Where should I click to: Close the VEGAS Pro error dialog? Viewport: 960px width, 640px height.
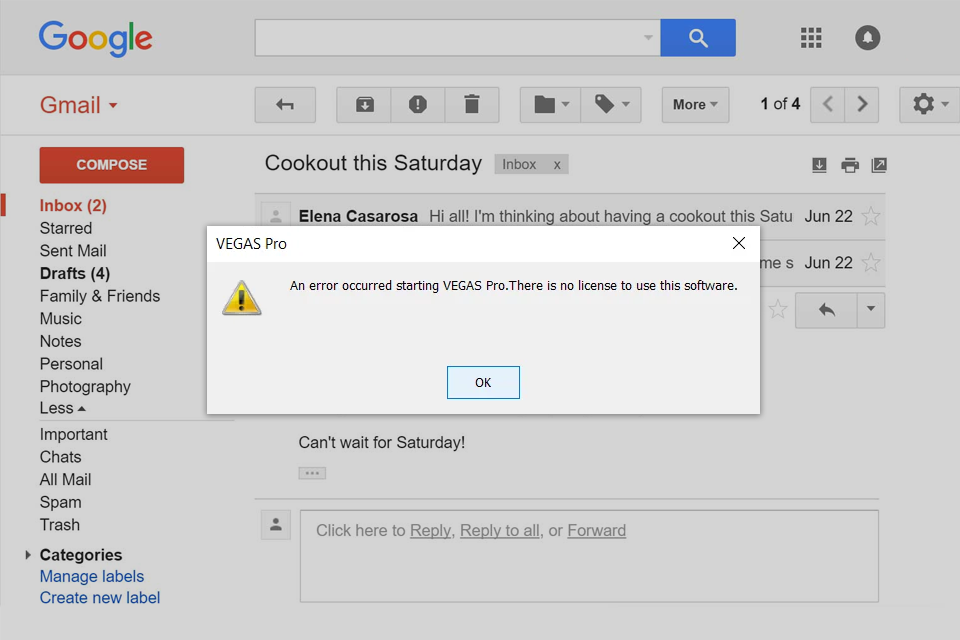point(739,243)
